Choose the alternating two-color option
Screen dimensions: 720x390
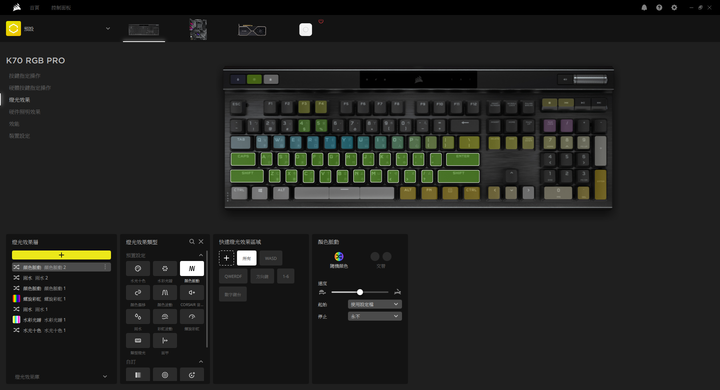tap(381, 256)
